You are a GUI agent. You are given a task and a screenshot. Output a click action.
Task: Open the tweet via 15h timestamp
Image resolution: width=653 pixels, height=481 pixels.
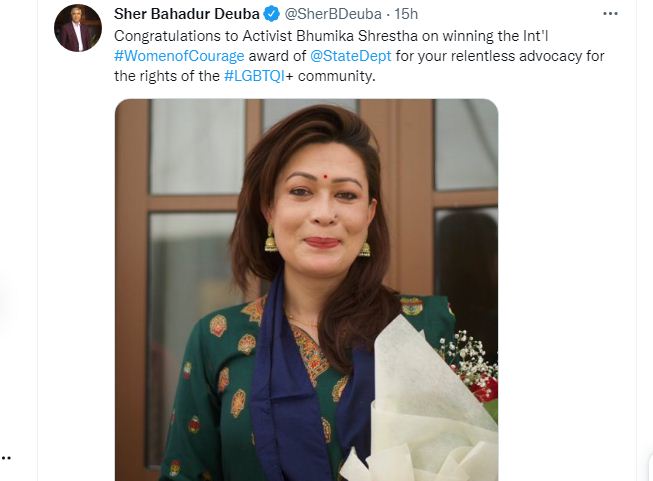click(x=405, y=14)
